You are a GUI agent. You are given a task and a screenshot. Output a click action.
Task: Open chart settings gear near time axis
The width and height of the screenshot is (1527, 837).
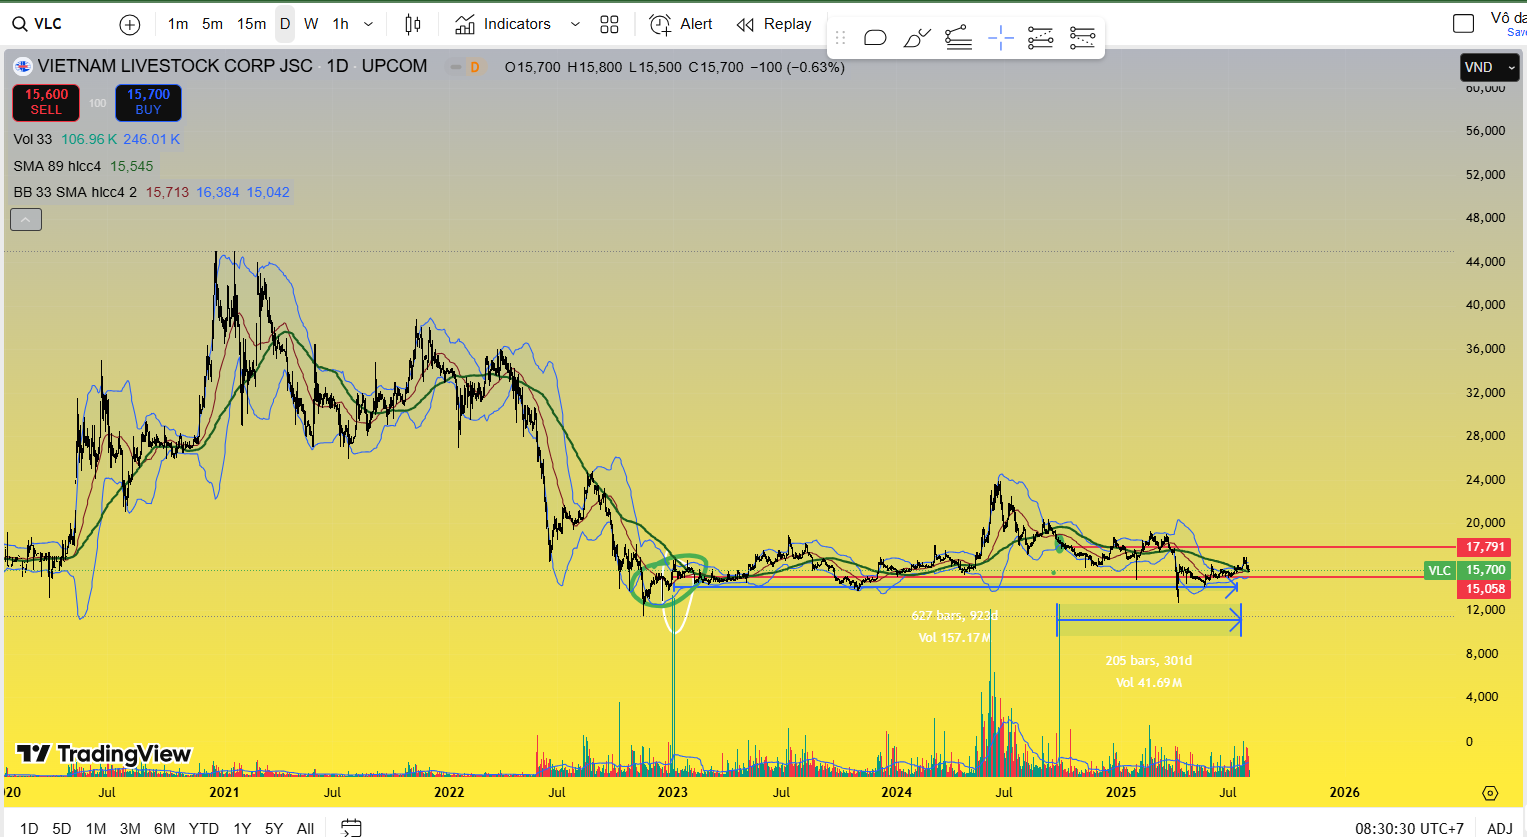(1490, 793)
